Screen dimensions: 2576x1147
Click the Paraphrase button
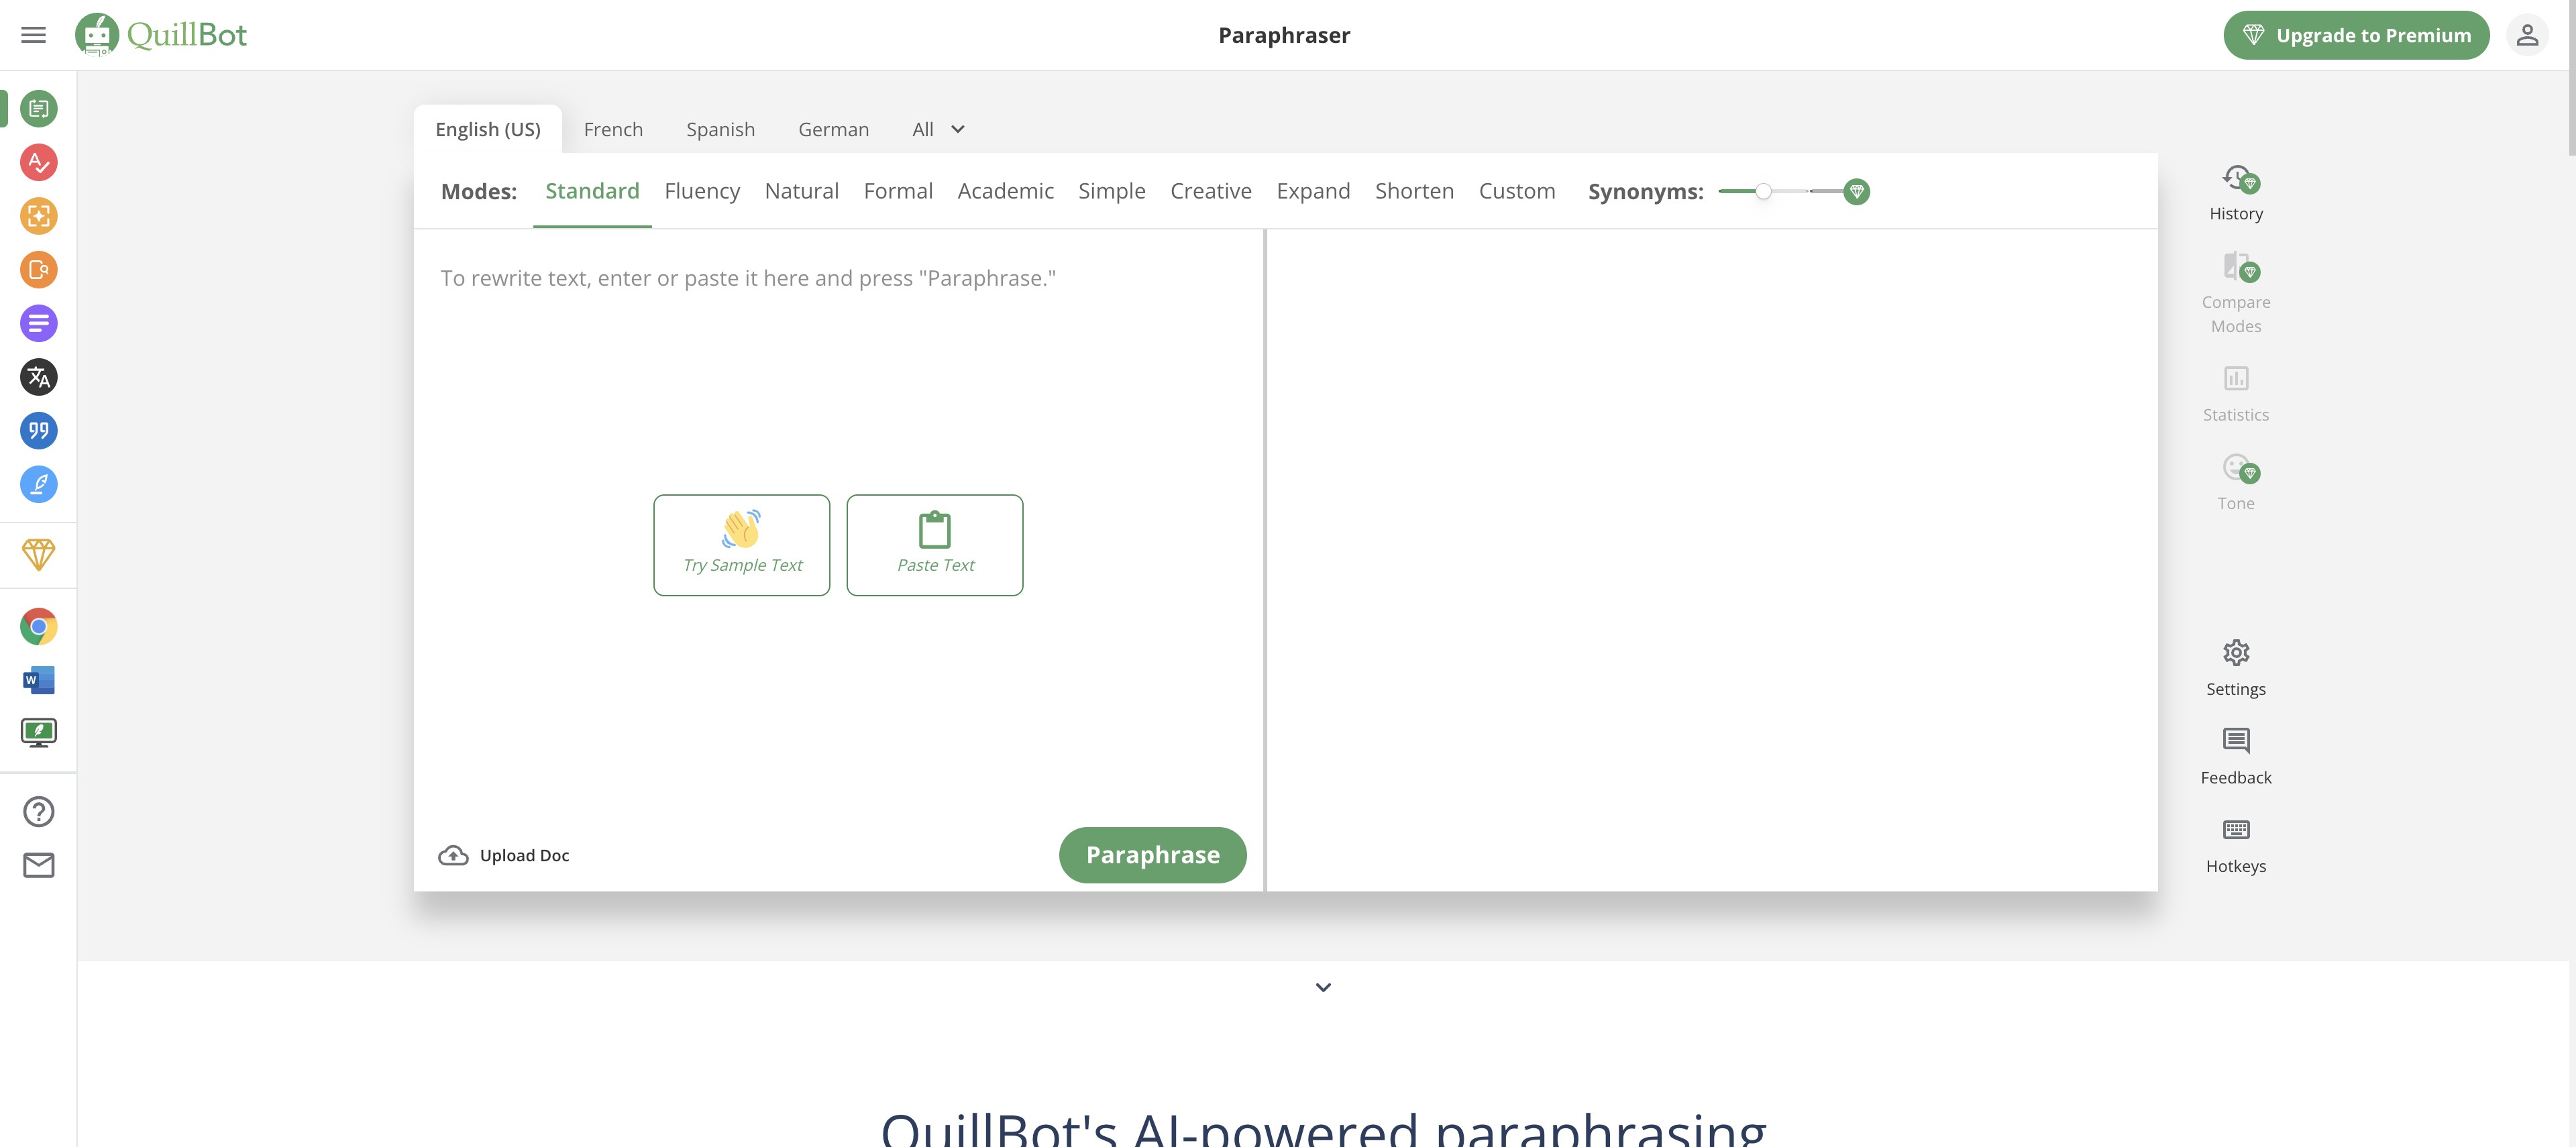[x=1152, y=855]
